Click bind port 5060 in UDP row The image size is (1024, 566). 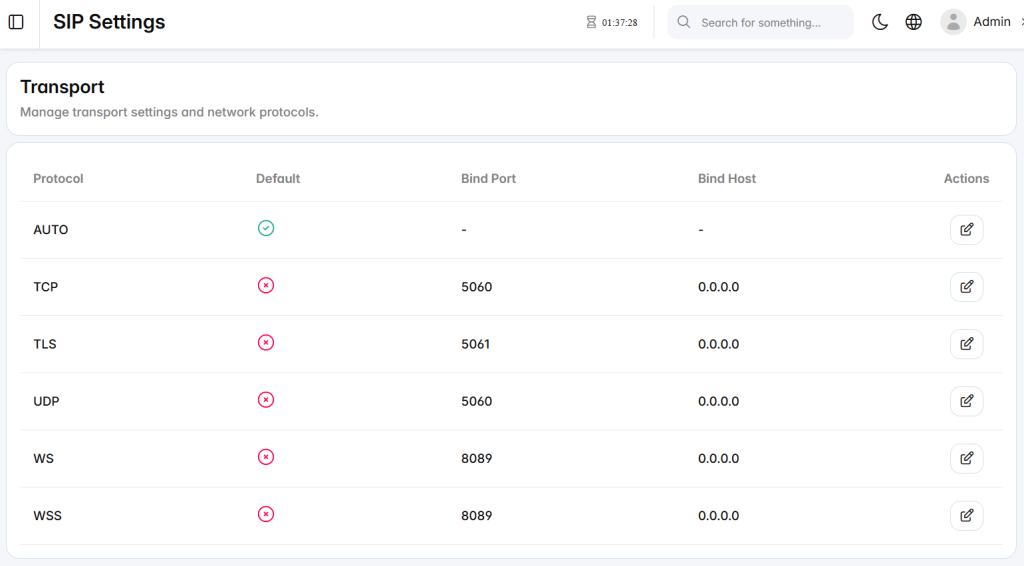point(477,401)
